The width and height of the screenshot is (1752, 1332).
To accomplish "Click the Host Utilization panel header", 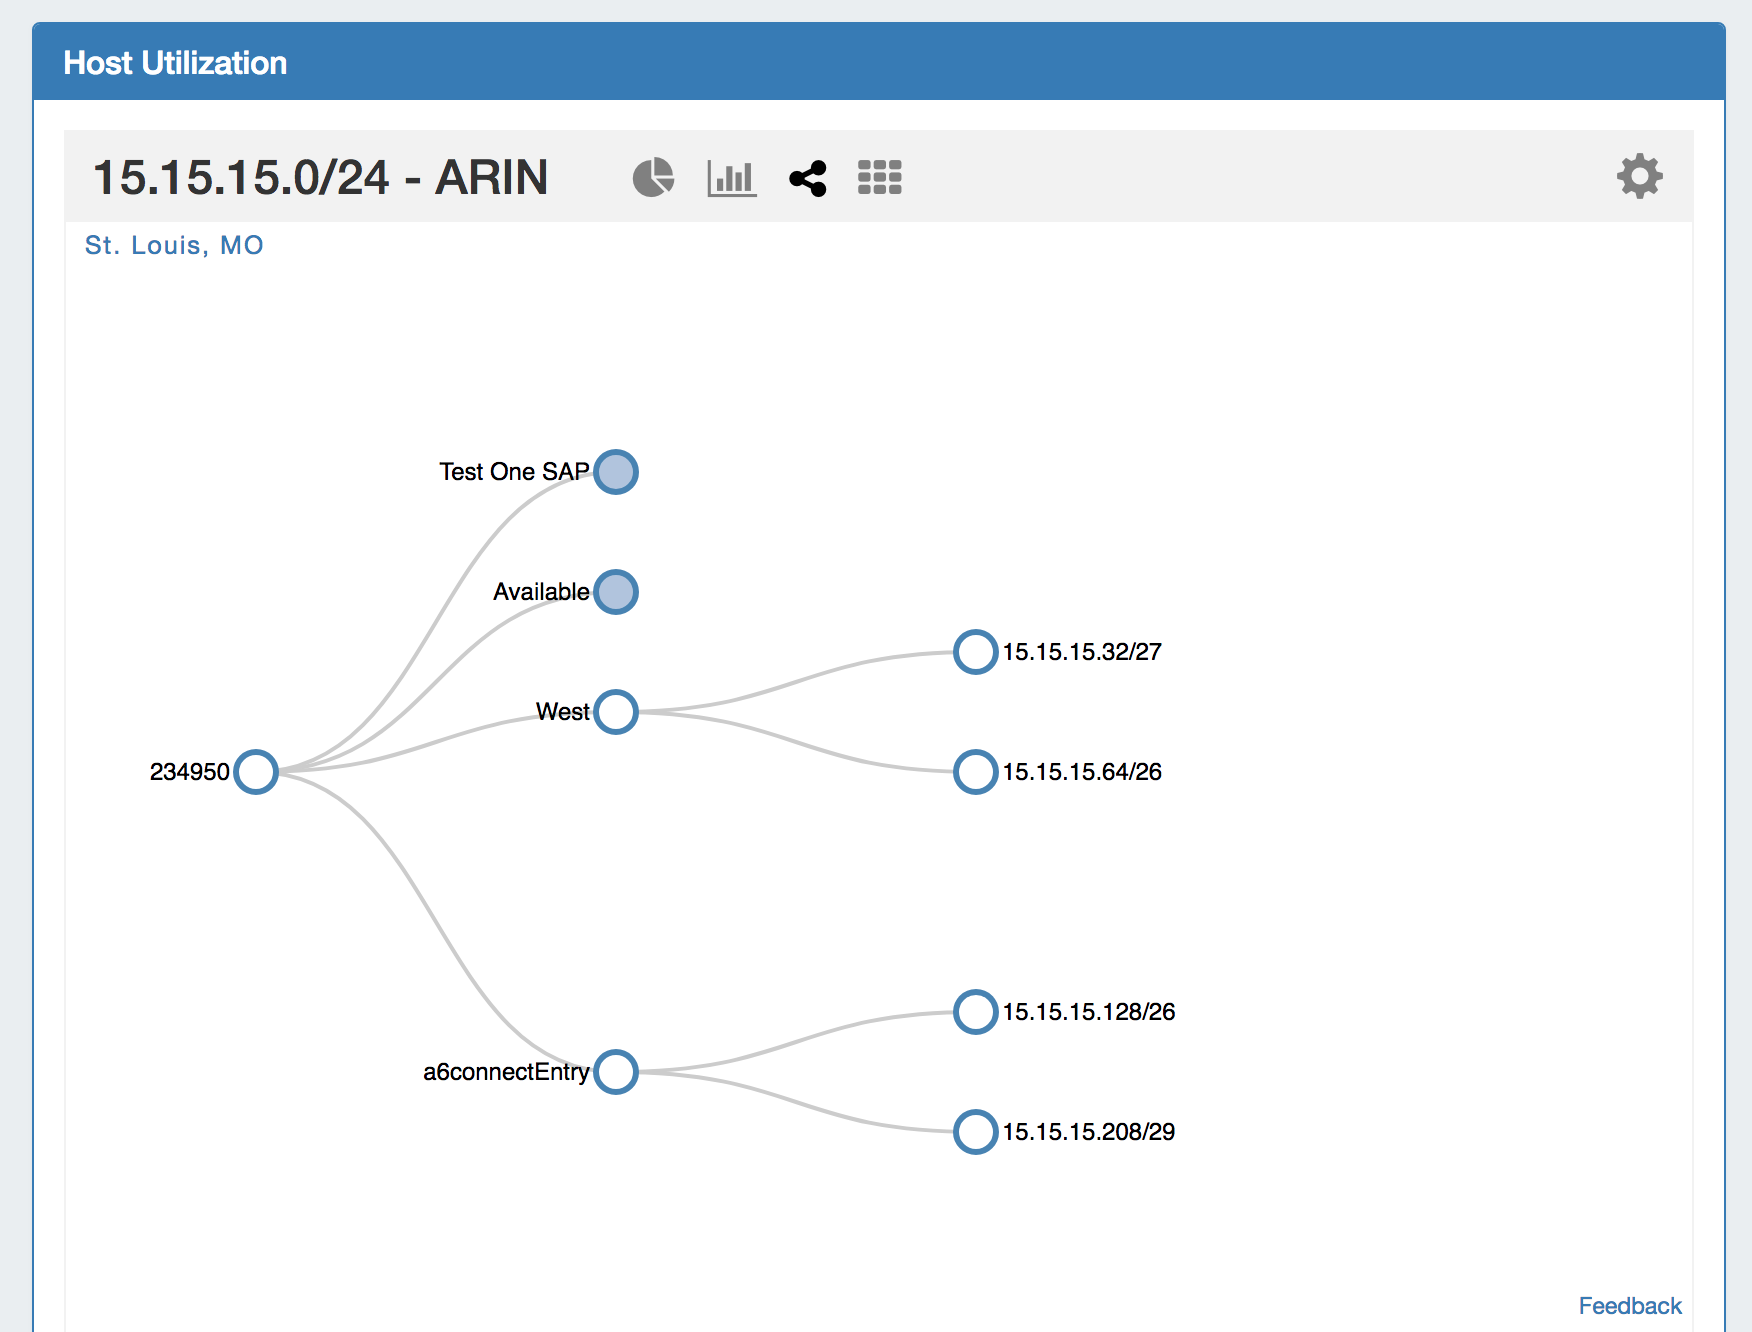I will 175,63.
